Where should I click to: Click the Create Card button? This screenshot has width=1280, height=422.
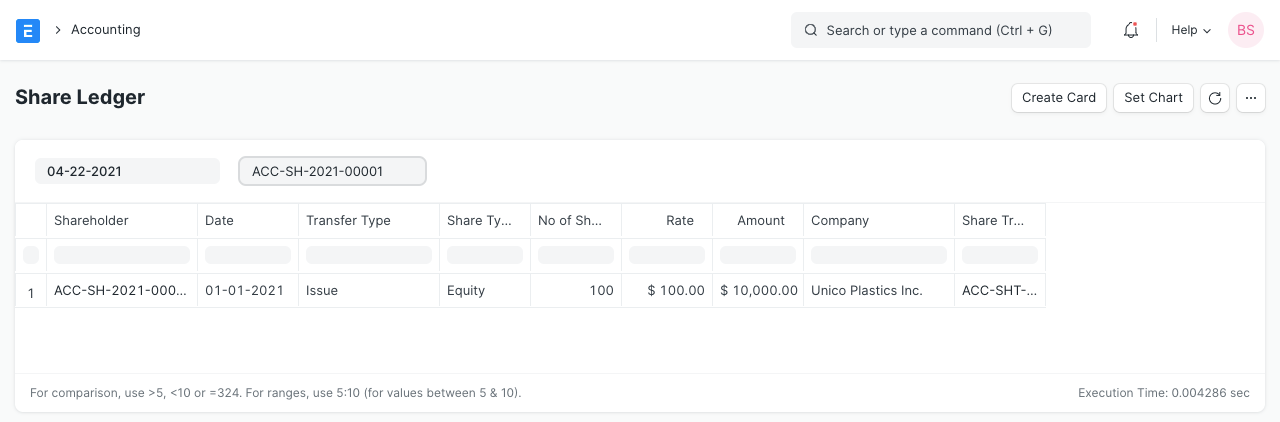point(1059,98)
